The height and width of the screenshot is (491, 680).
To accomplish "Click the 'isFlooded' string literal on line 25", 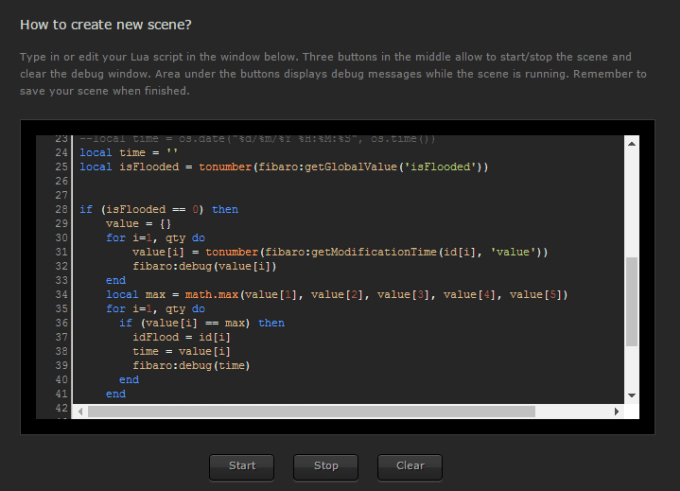I will coord(440,167).
